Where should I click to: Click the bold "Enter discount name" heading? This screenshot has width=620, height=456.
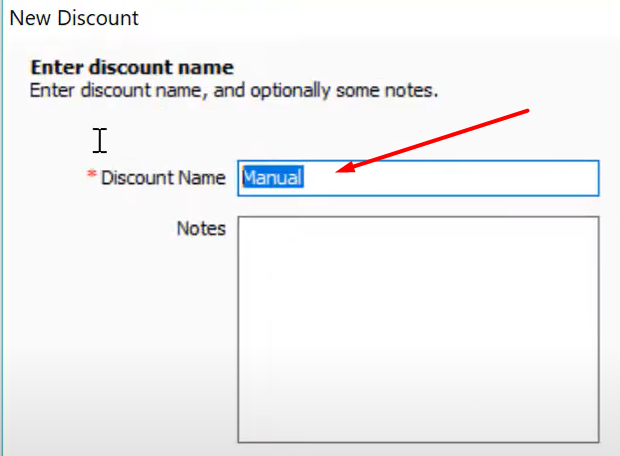pos(132,67)
